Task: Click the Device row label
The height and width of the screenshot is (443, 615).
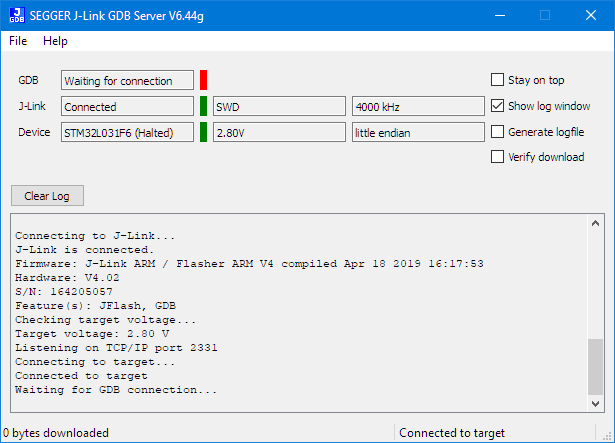Action: [x=34, y=132]
